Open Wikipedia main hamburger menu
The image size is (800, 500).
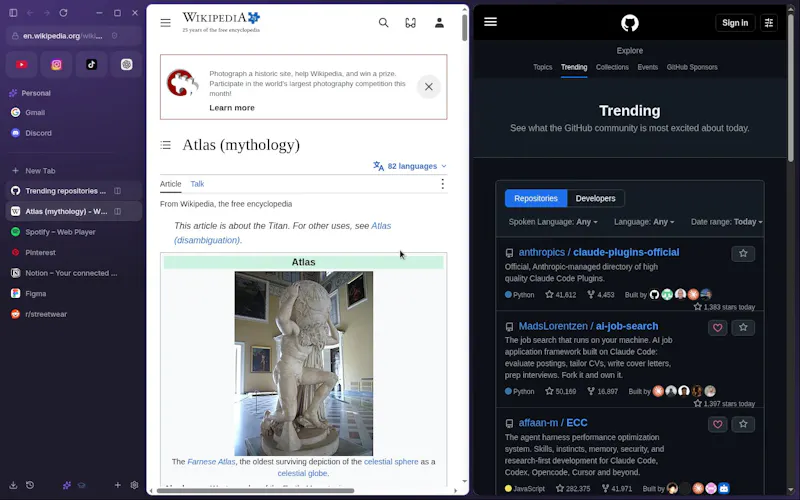[x=165, y=22]
